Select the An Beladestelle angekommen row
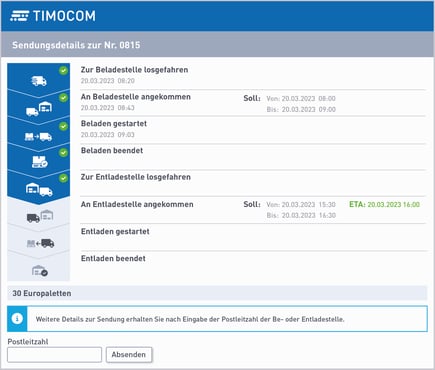 (253, 103)
